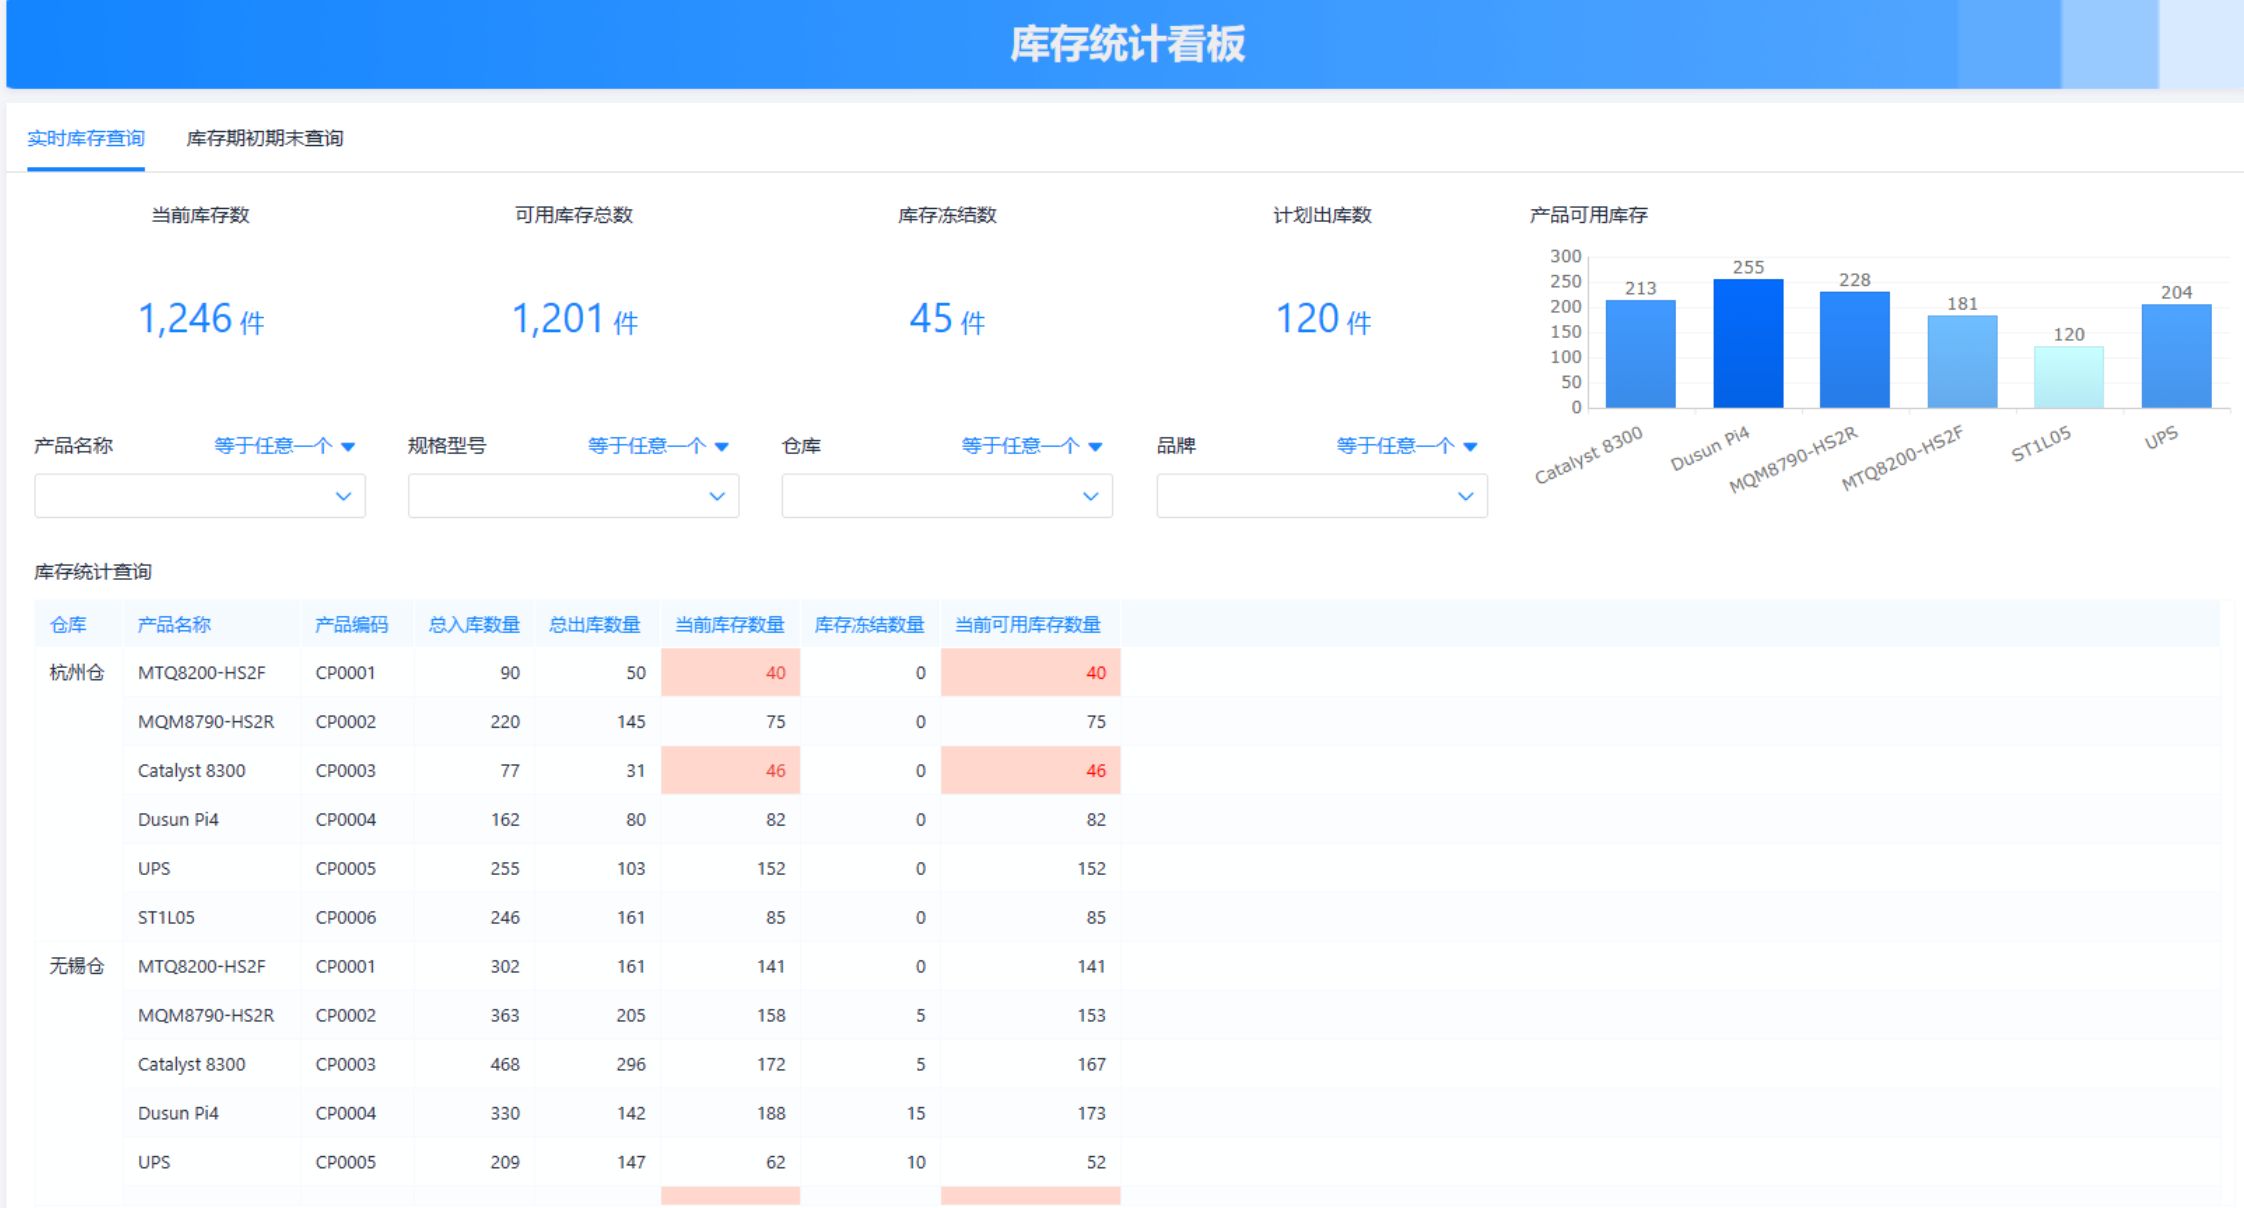Select the 实时库存查询 tab
This screenshot has width=2244, height=1208.
pos(86,138)
